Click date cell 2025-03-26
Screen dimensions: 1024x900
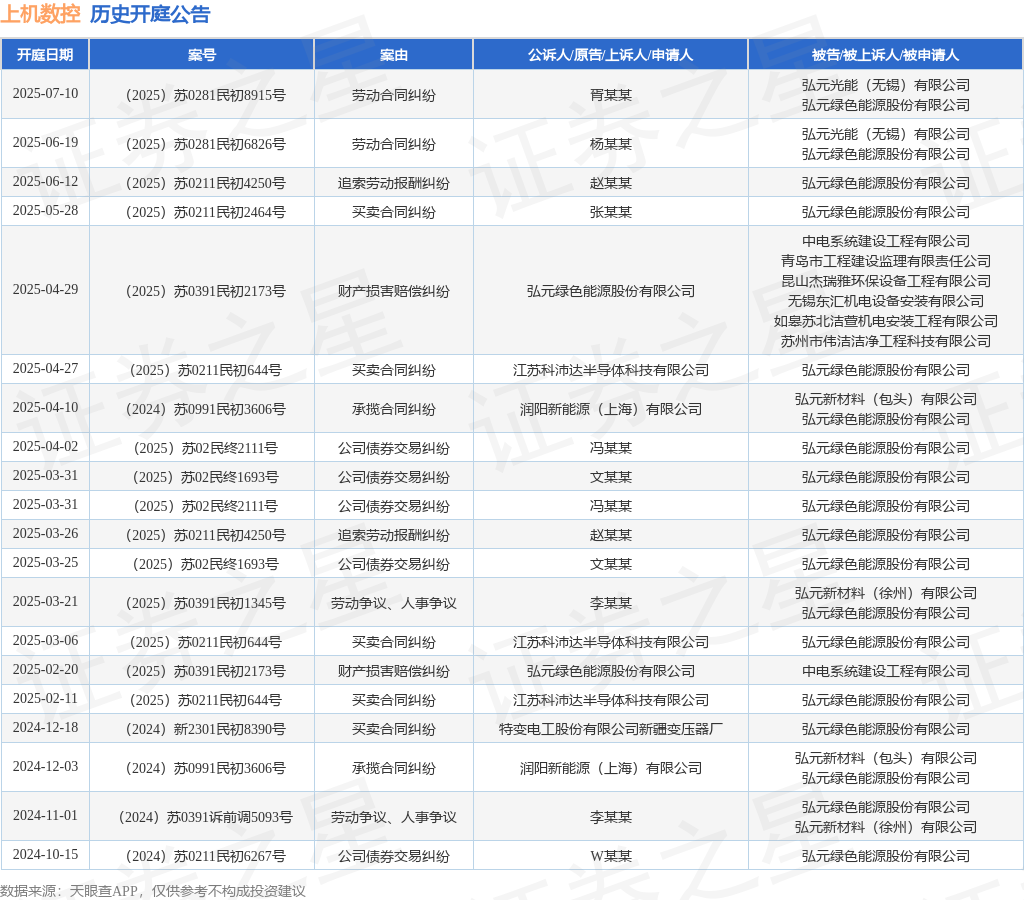[x=45, y=534]
